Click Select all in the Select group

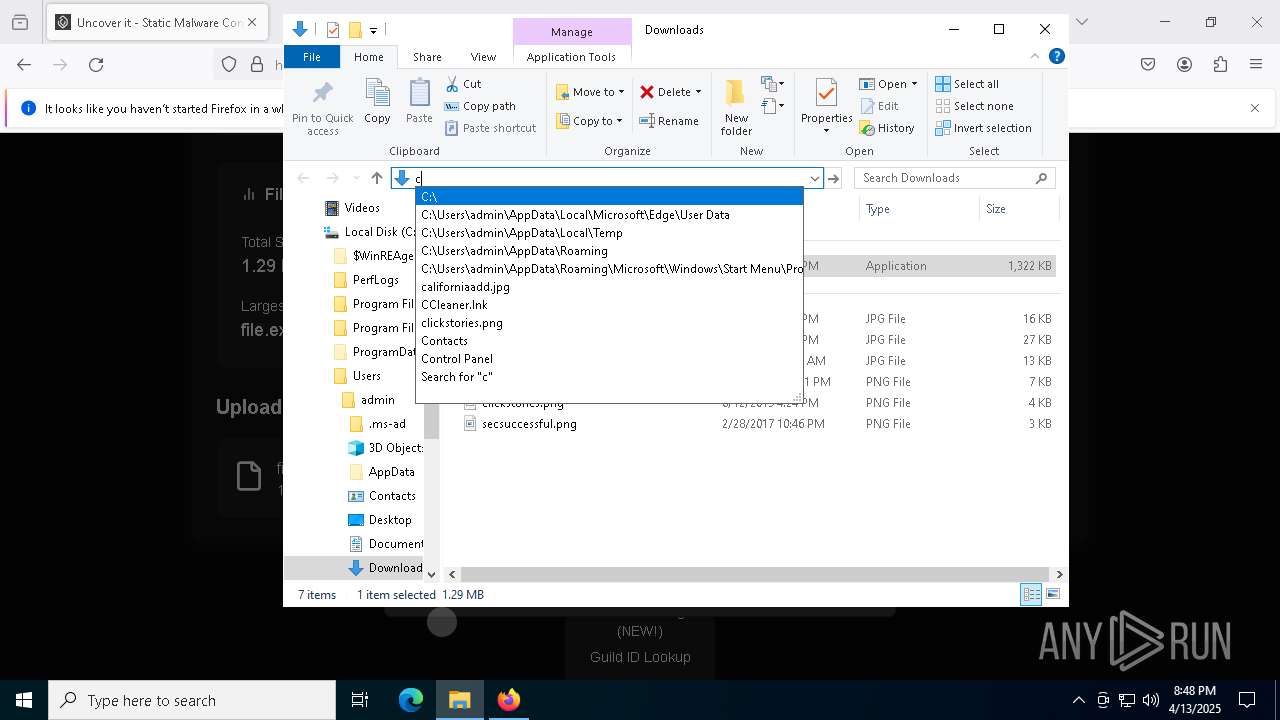967,84
